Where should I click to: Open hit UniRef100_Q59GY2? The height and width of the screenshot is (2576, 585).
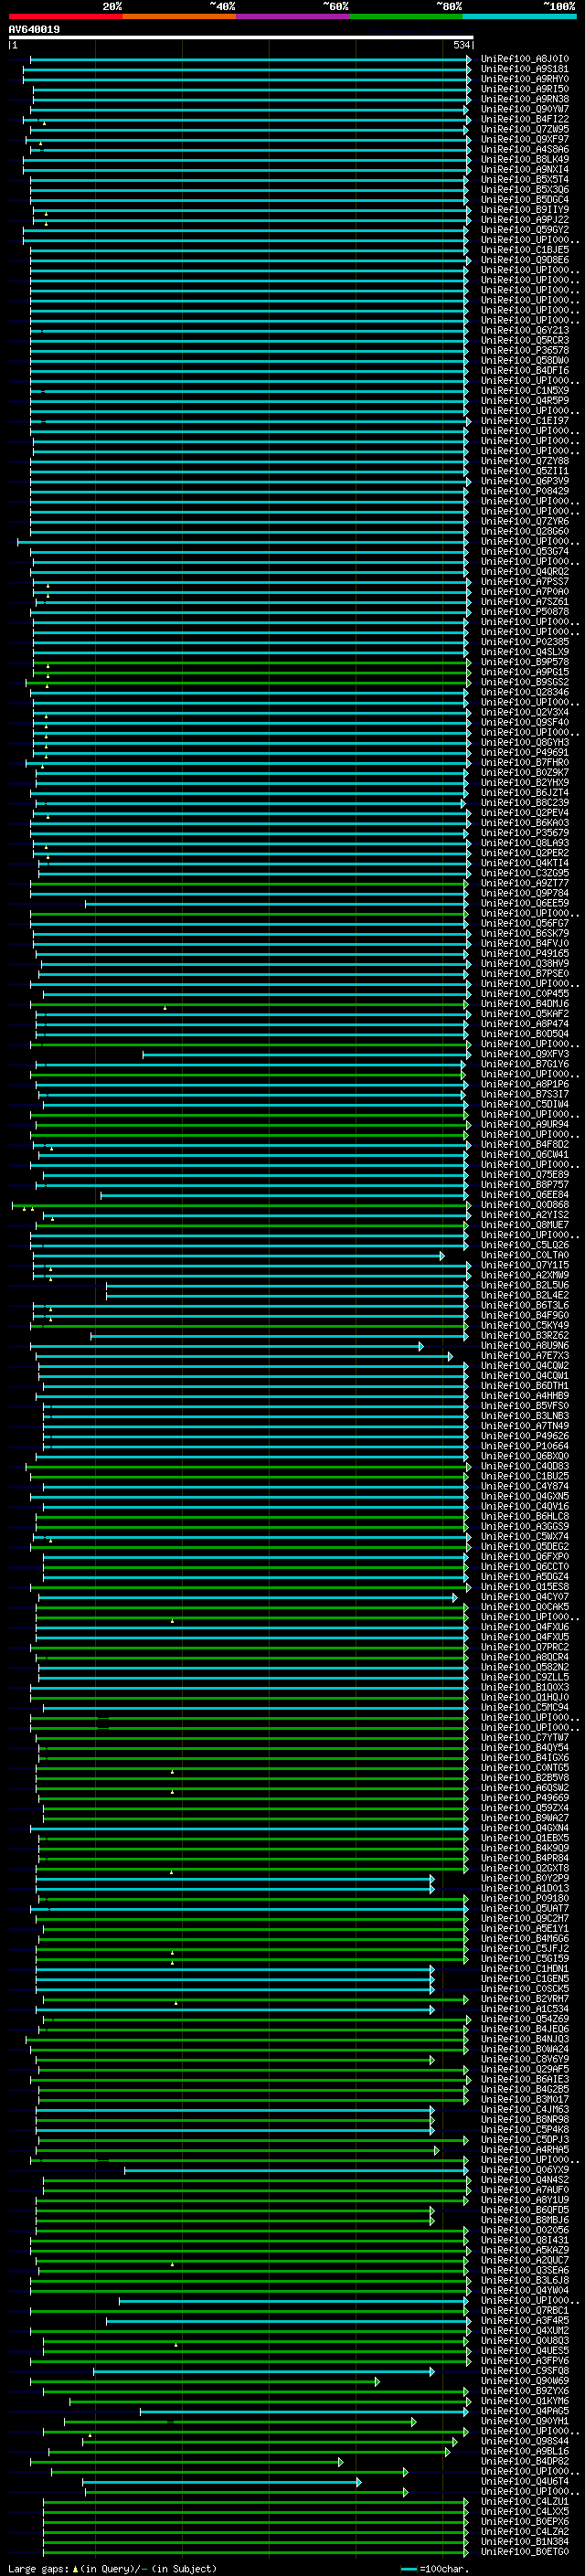pos(525,230)
